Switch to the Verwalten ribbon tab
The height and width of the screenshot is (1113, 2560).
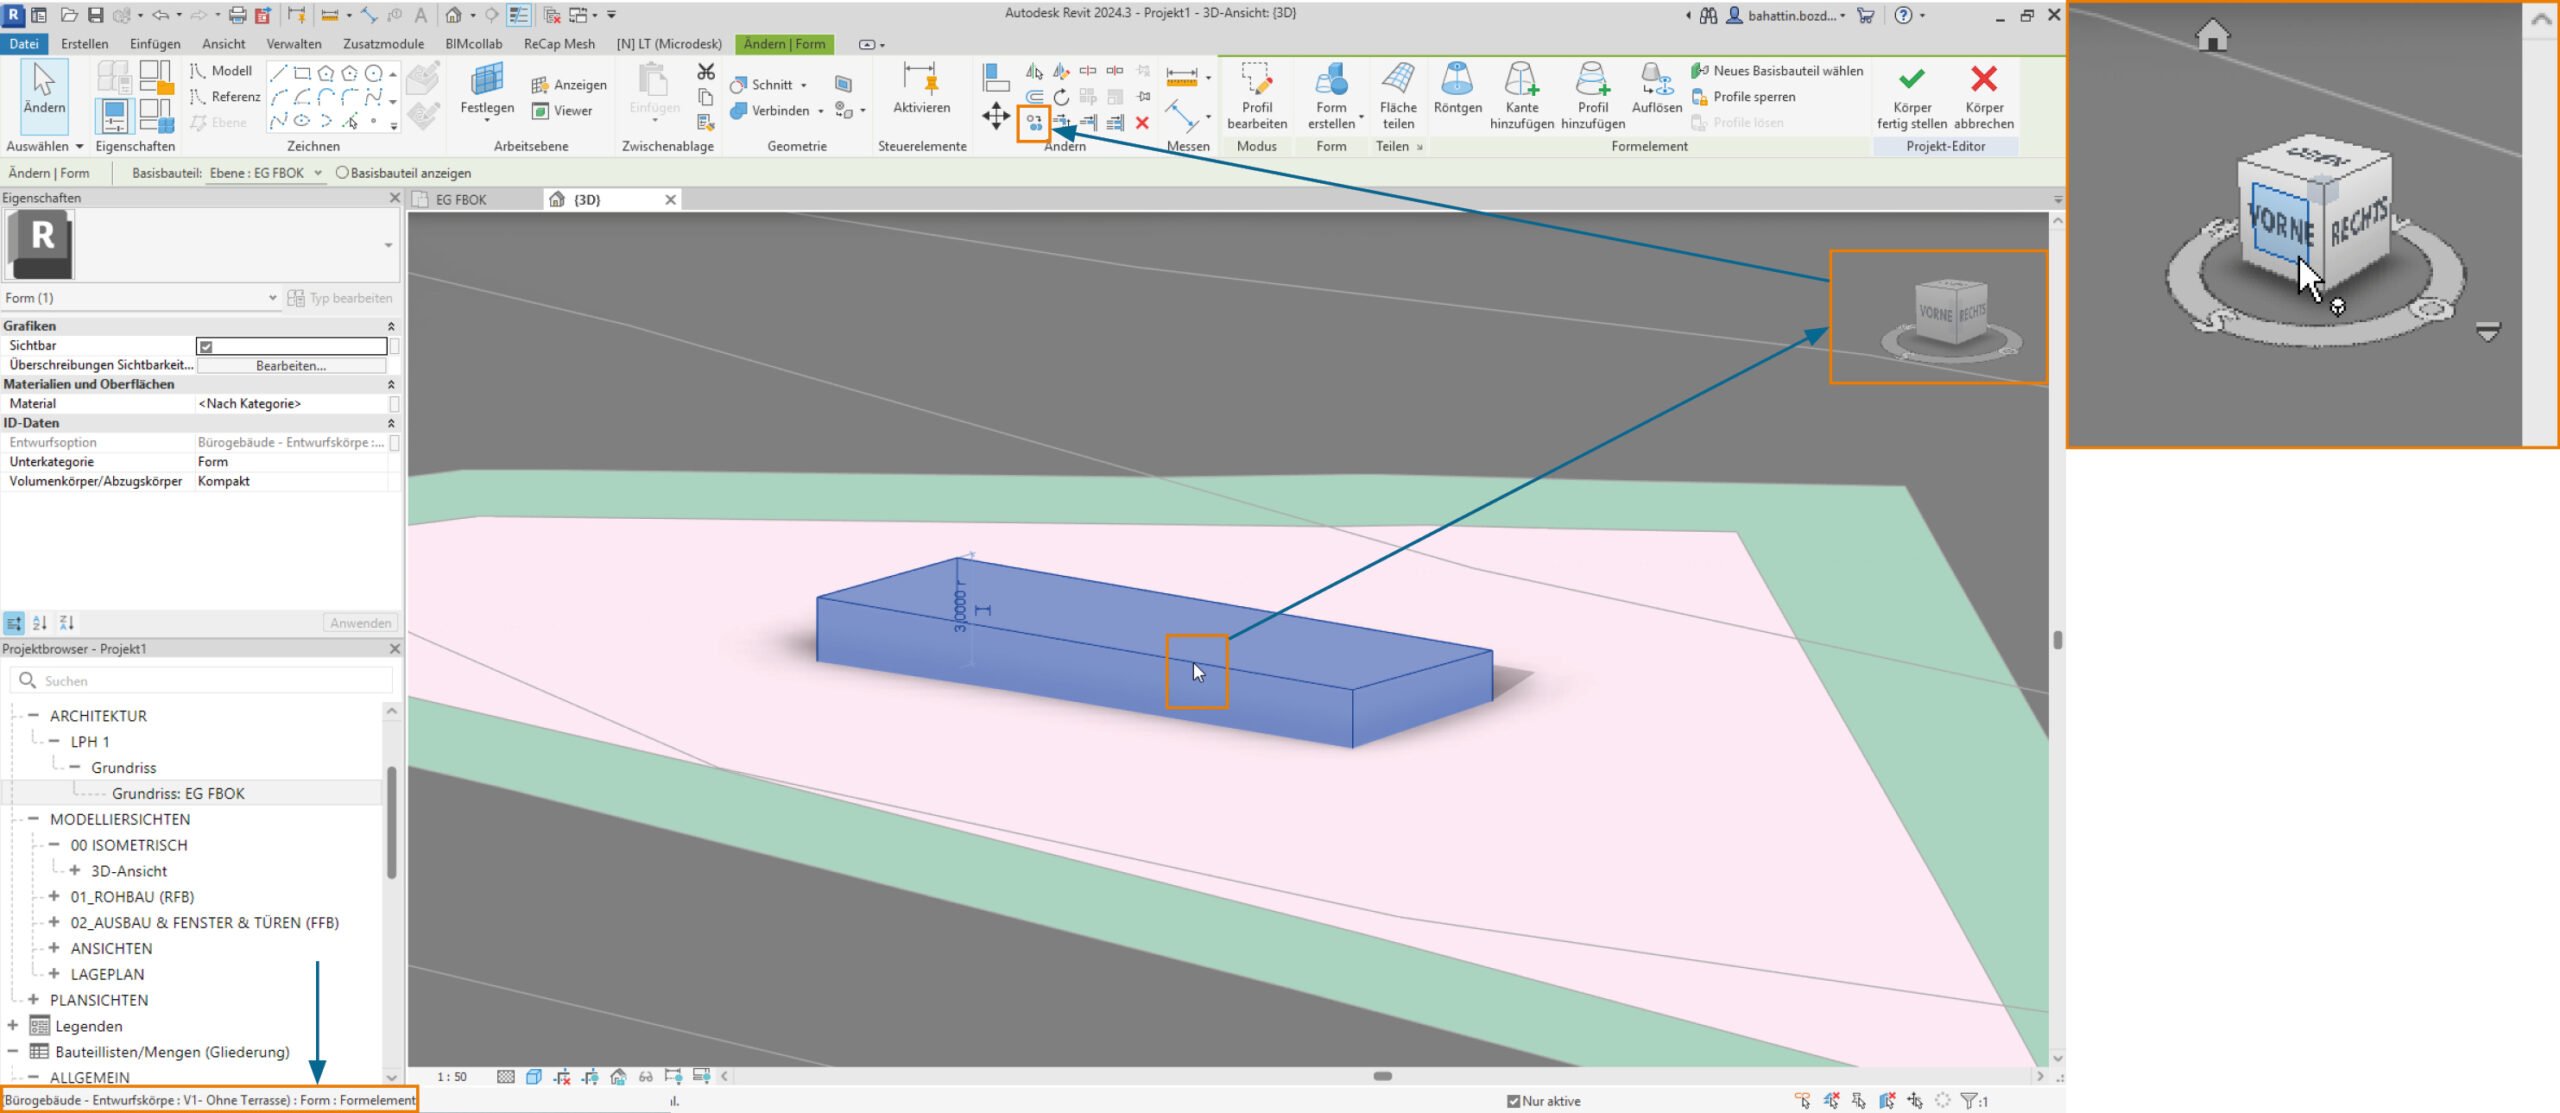coord(294,44)
